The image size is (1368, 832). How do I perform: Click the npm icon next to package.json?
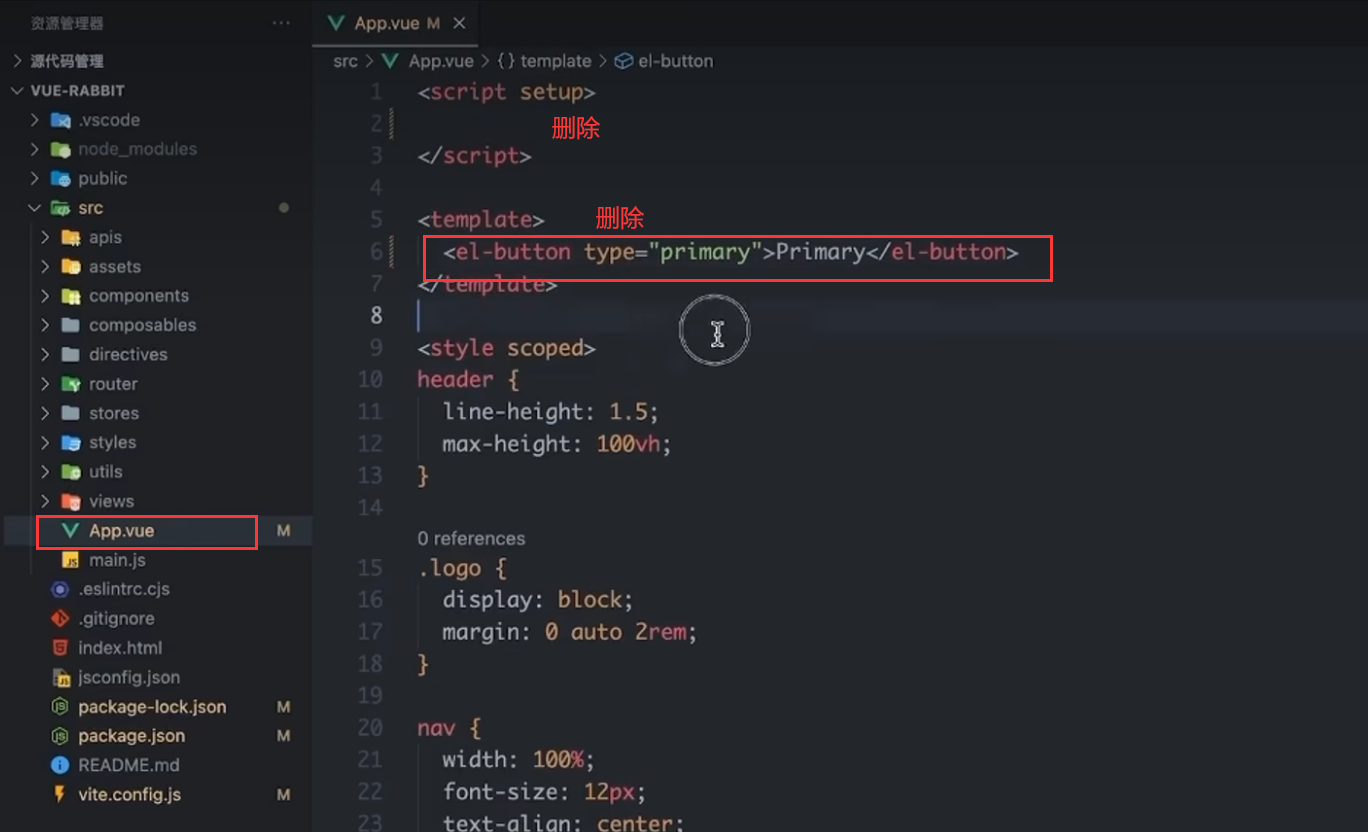coord(60,735)
